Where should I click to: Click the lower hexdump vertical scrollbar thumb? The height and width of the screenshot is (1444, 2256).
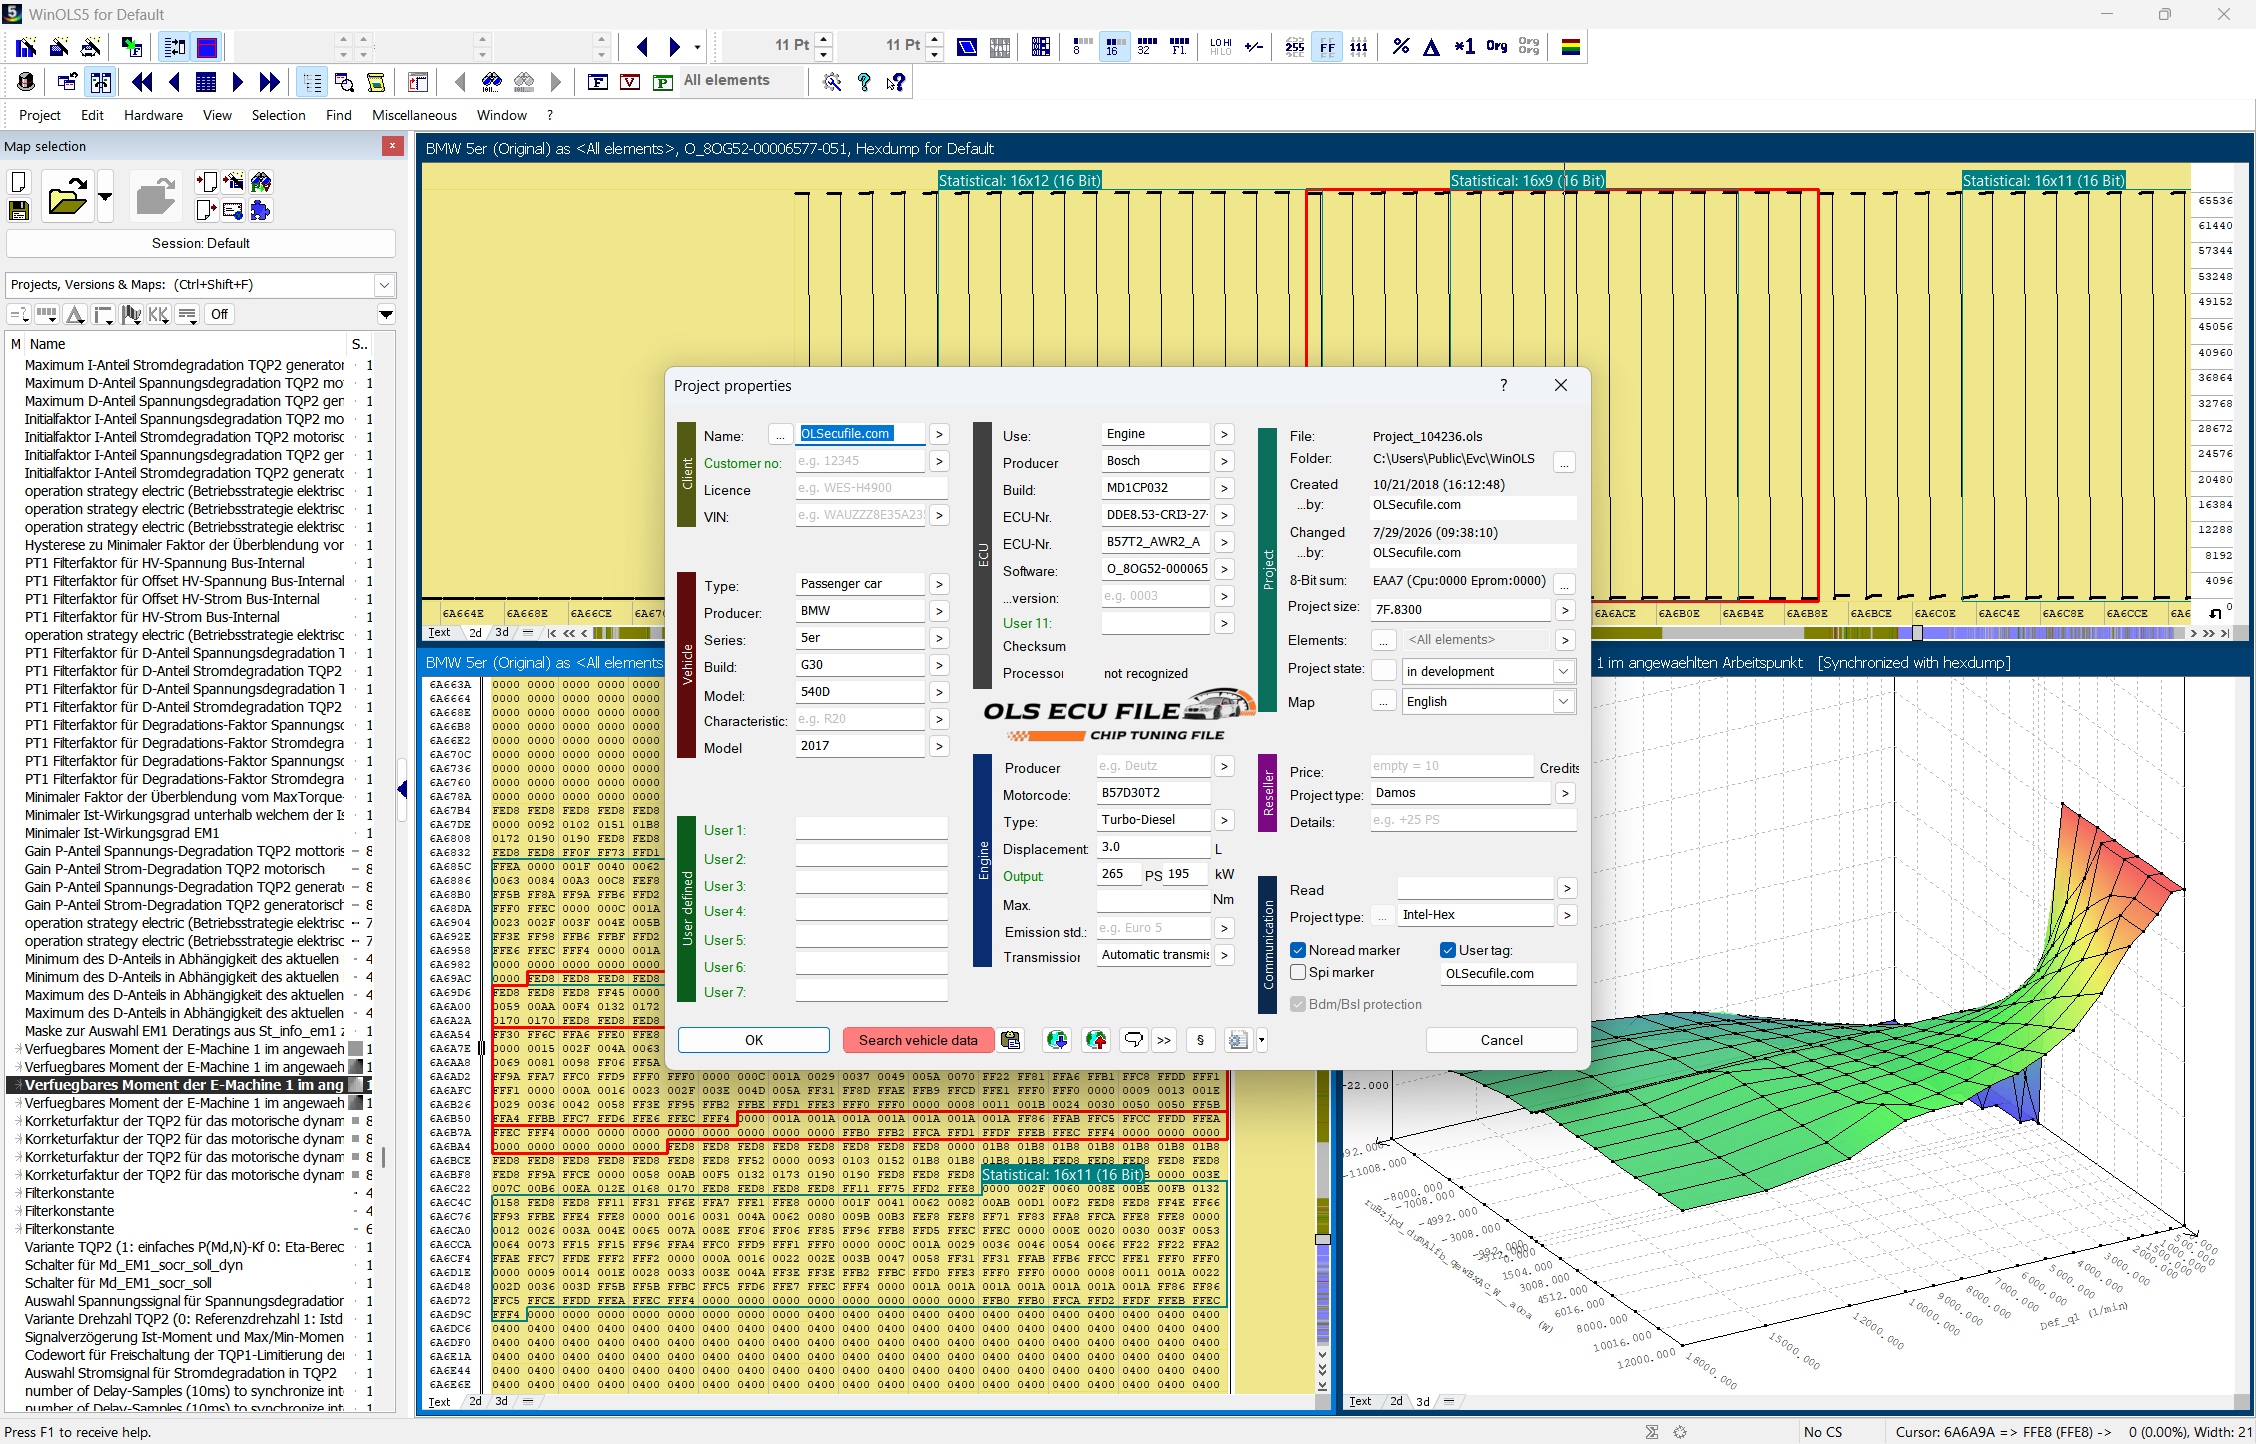[1323, 1239]
